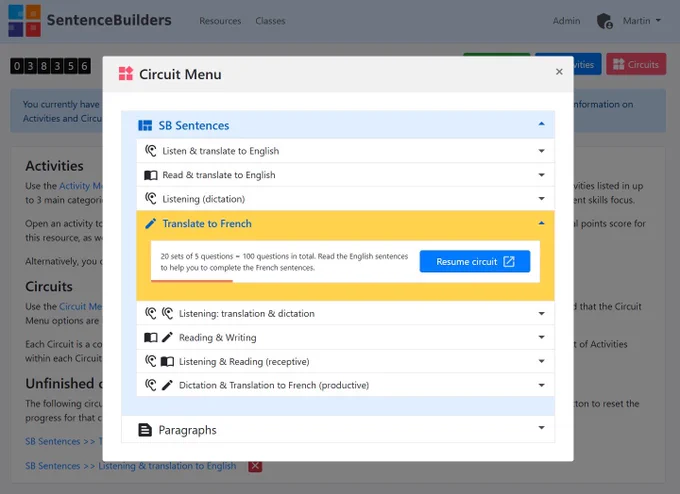Collapse the SB Sentences section
The height and width of the screenshot is (494, 680).
(x=541, y=124)
